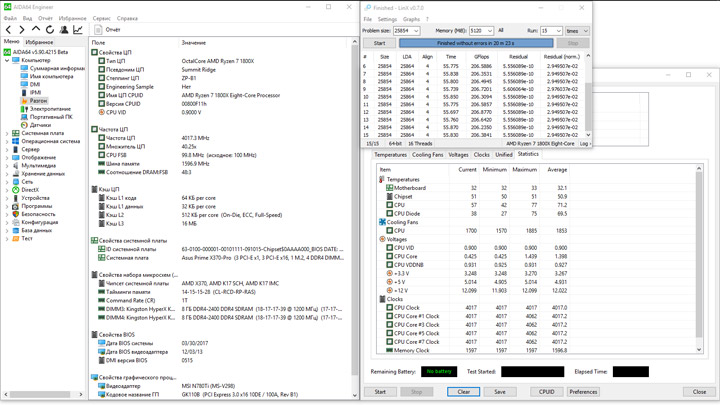Collapse the Компьютер tree node

(7, 60)
